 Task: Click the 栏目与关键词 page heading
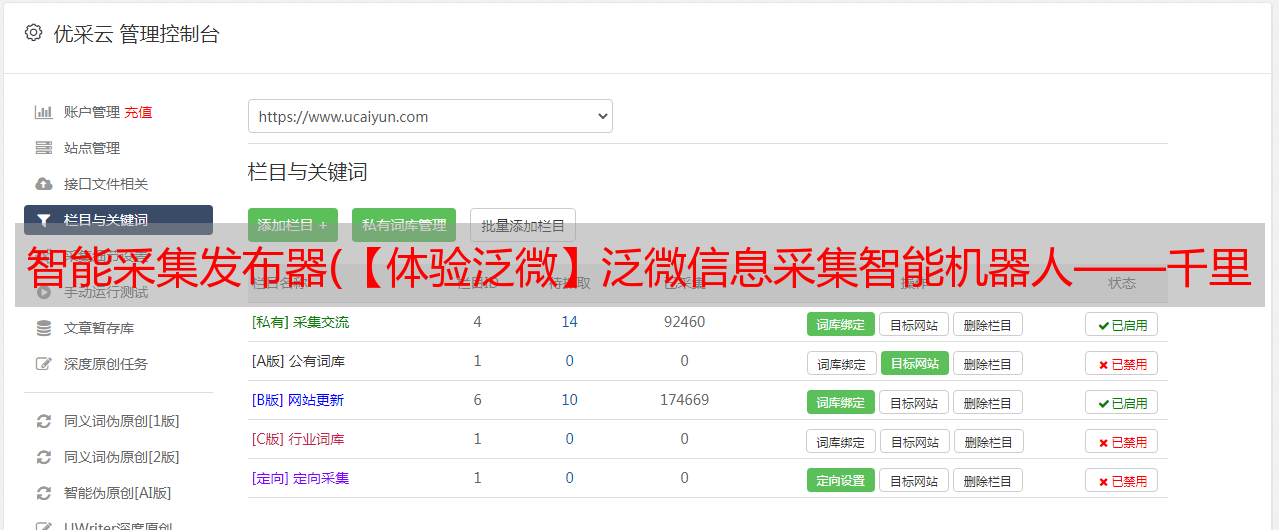(307, 172)
